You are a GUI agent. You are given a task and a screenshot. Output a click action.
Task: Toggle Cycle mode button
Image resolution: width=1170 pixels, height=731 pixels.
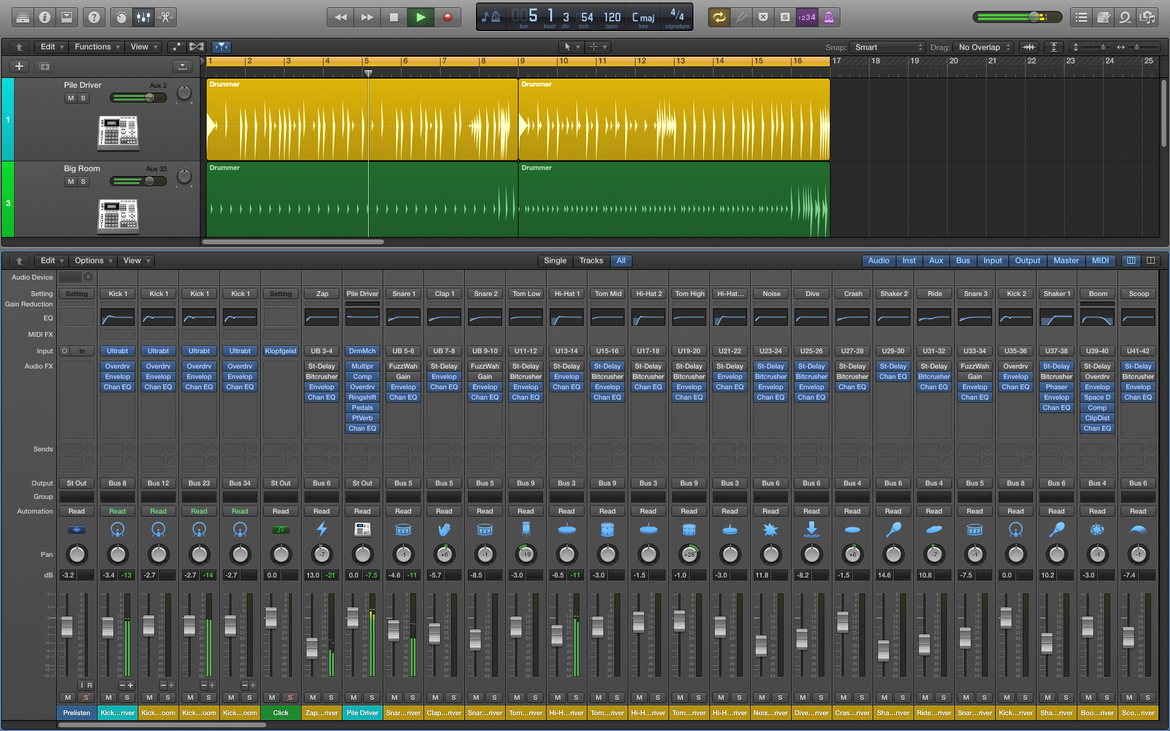[719, 16]
